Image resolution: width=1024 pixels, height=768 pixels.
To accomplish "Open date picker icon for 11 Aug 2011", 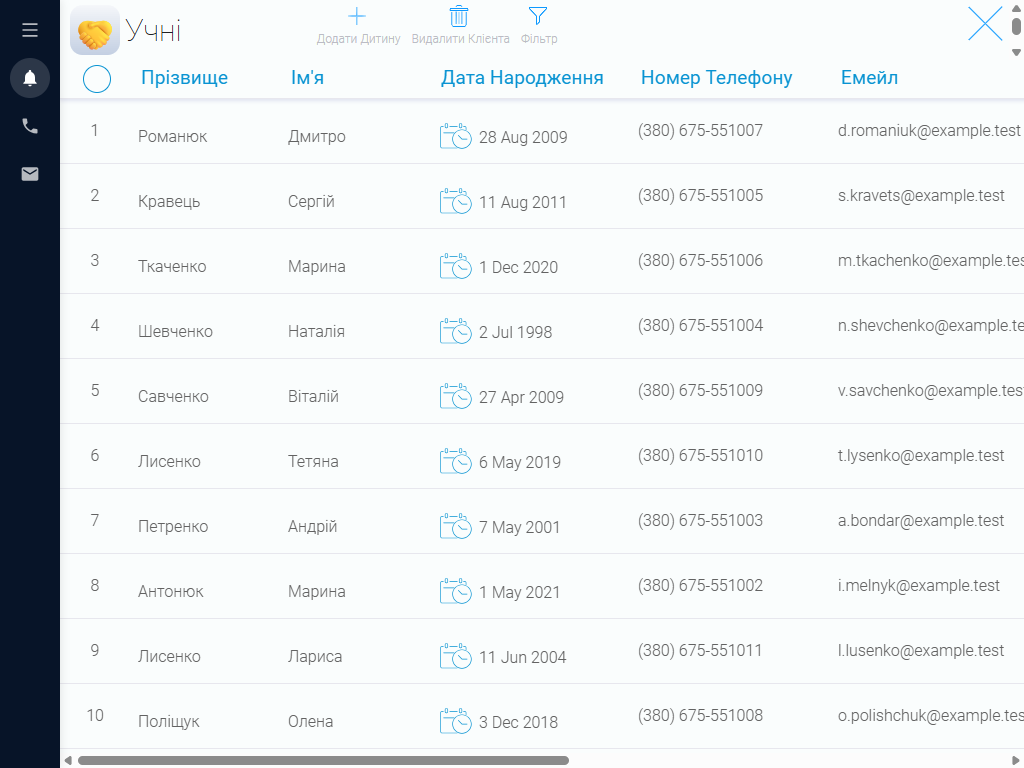I will (456, 201).
